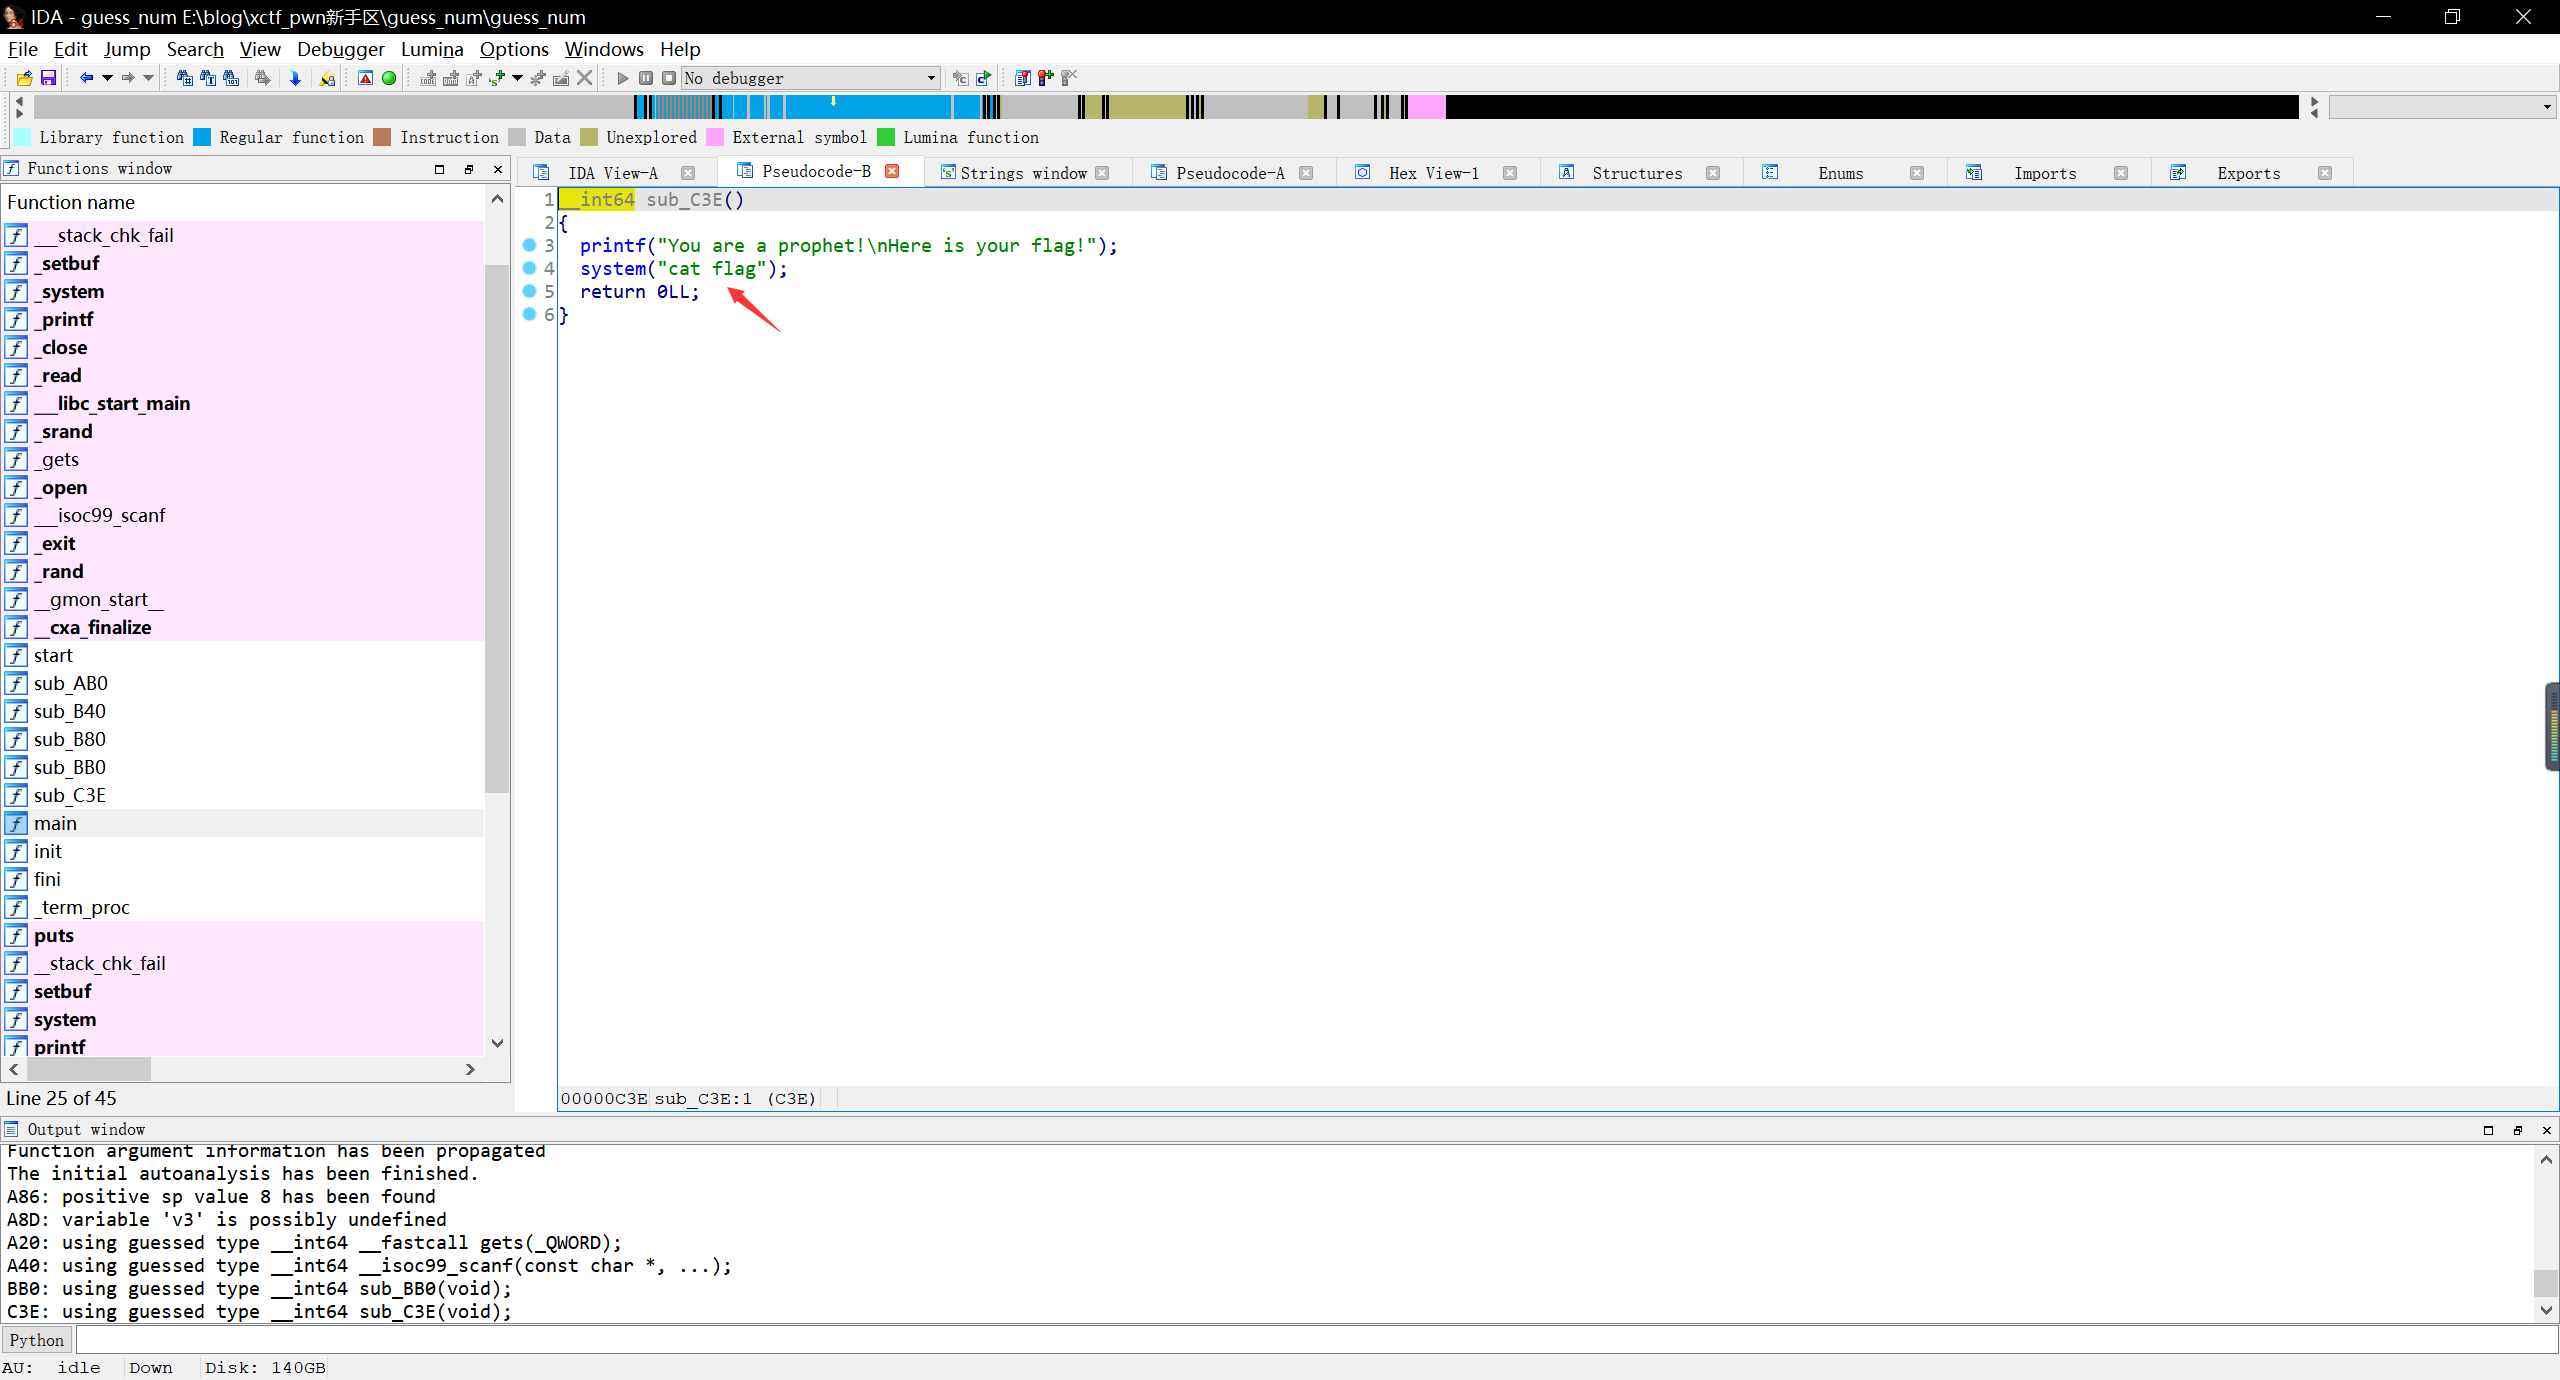Click the blue Jump back arrow
The width and height of the screenshot is (2560, 1380).
[x=86, y=78]
